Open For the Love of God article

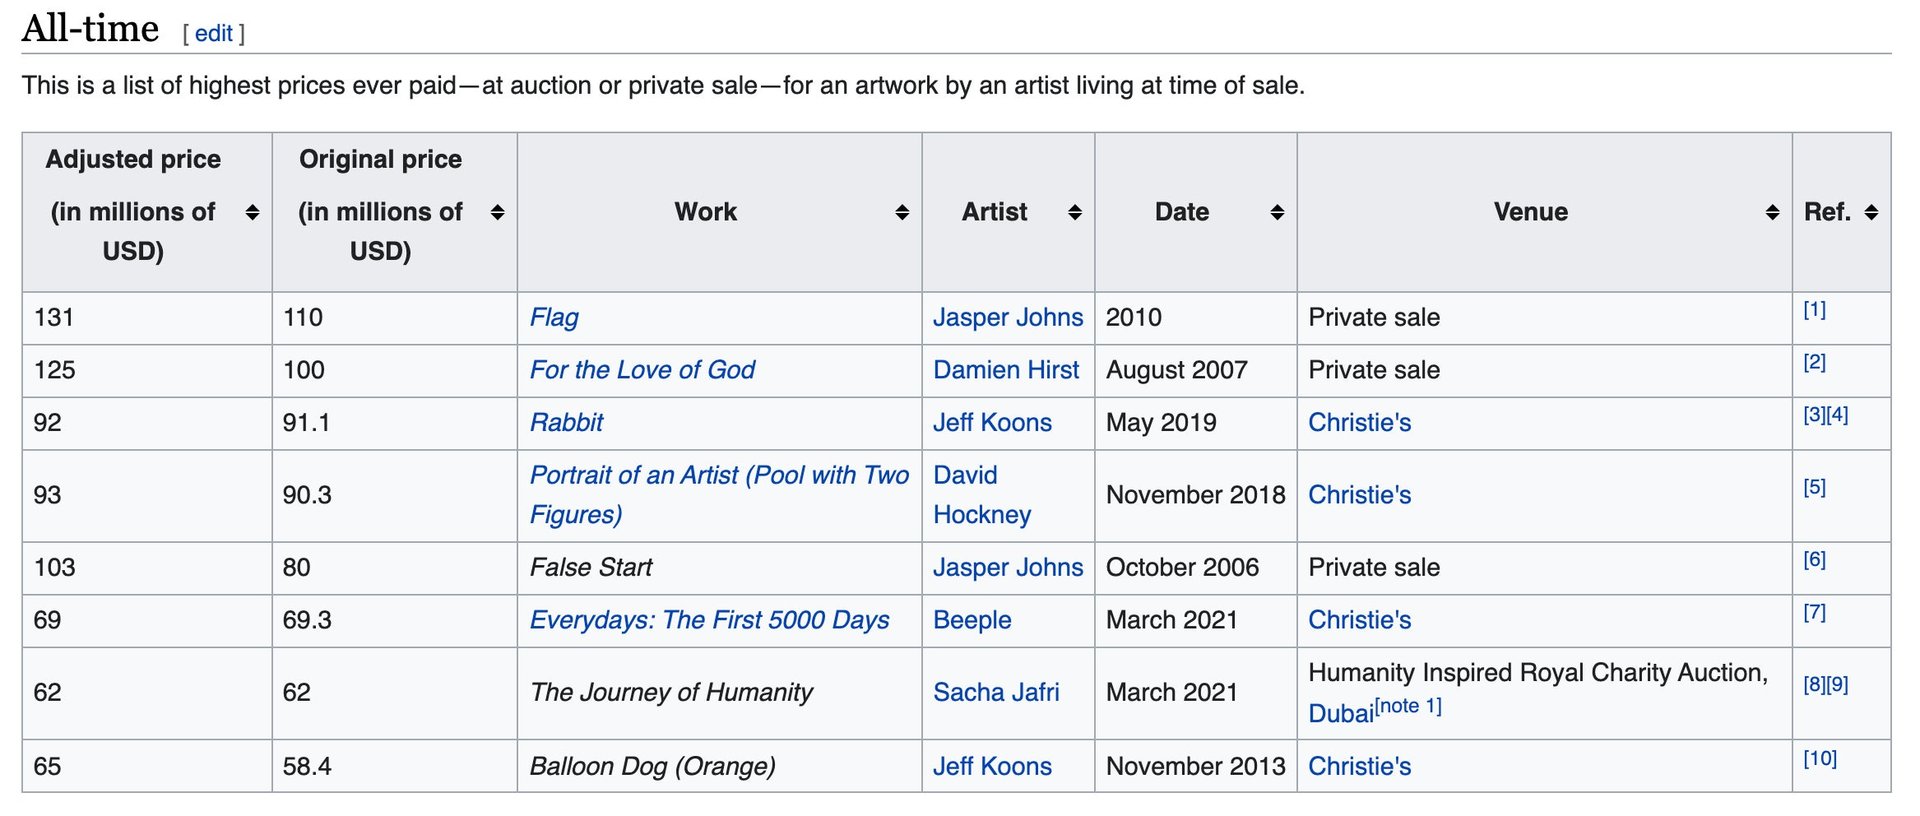pos(642,370)
